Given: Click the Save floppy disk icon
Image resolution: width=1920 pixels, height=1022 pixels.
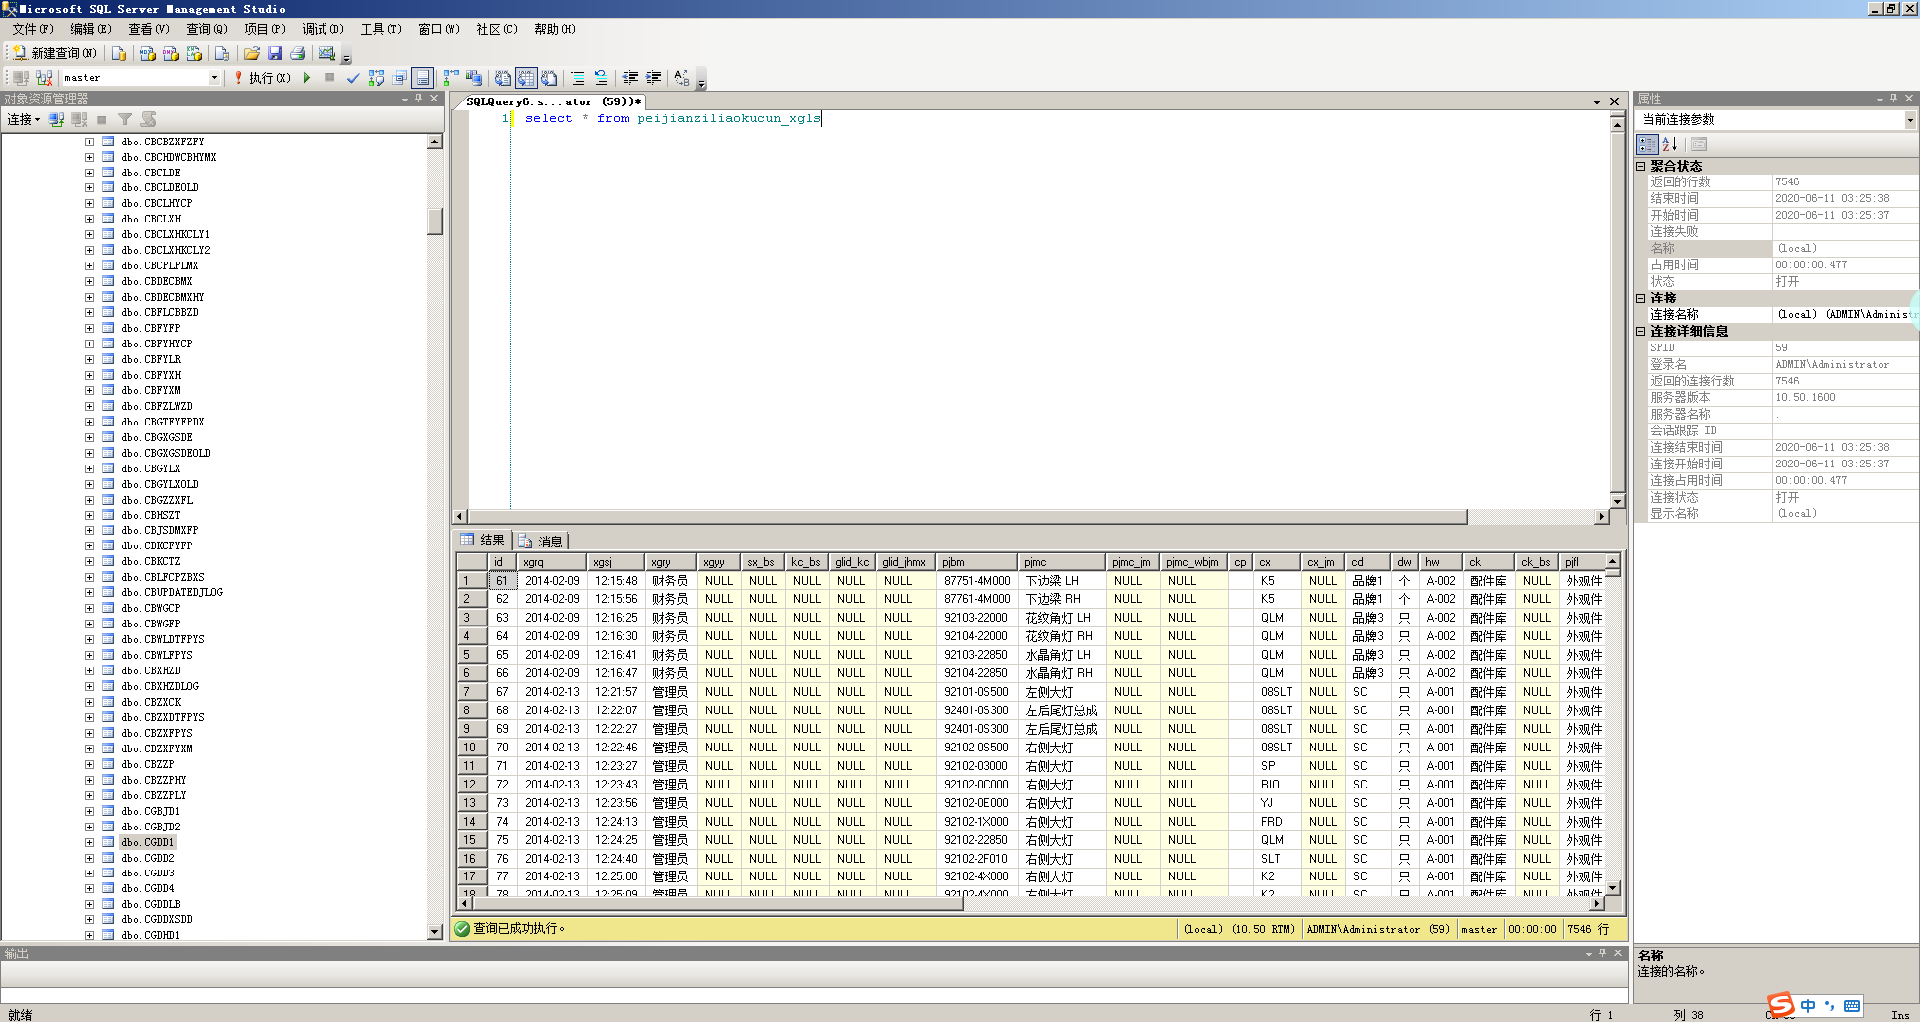Looking at the screenshot, I should [275, 54].
